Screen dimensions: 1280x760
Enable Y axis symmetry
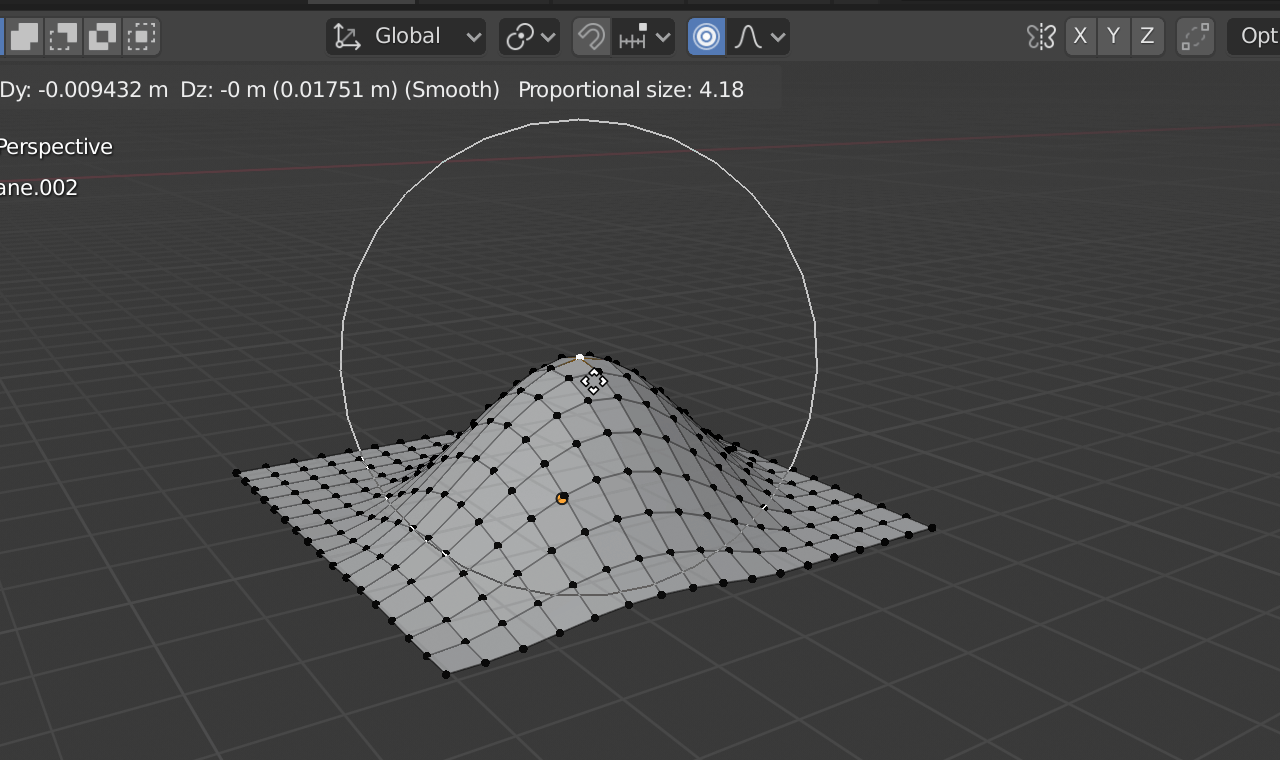1113,36
